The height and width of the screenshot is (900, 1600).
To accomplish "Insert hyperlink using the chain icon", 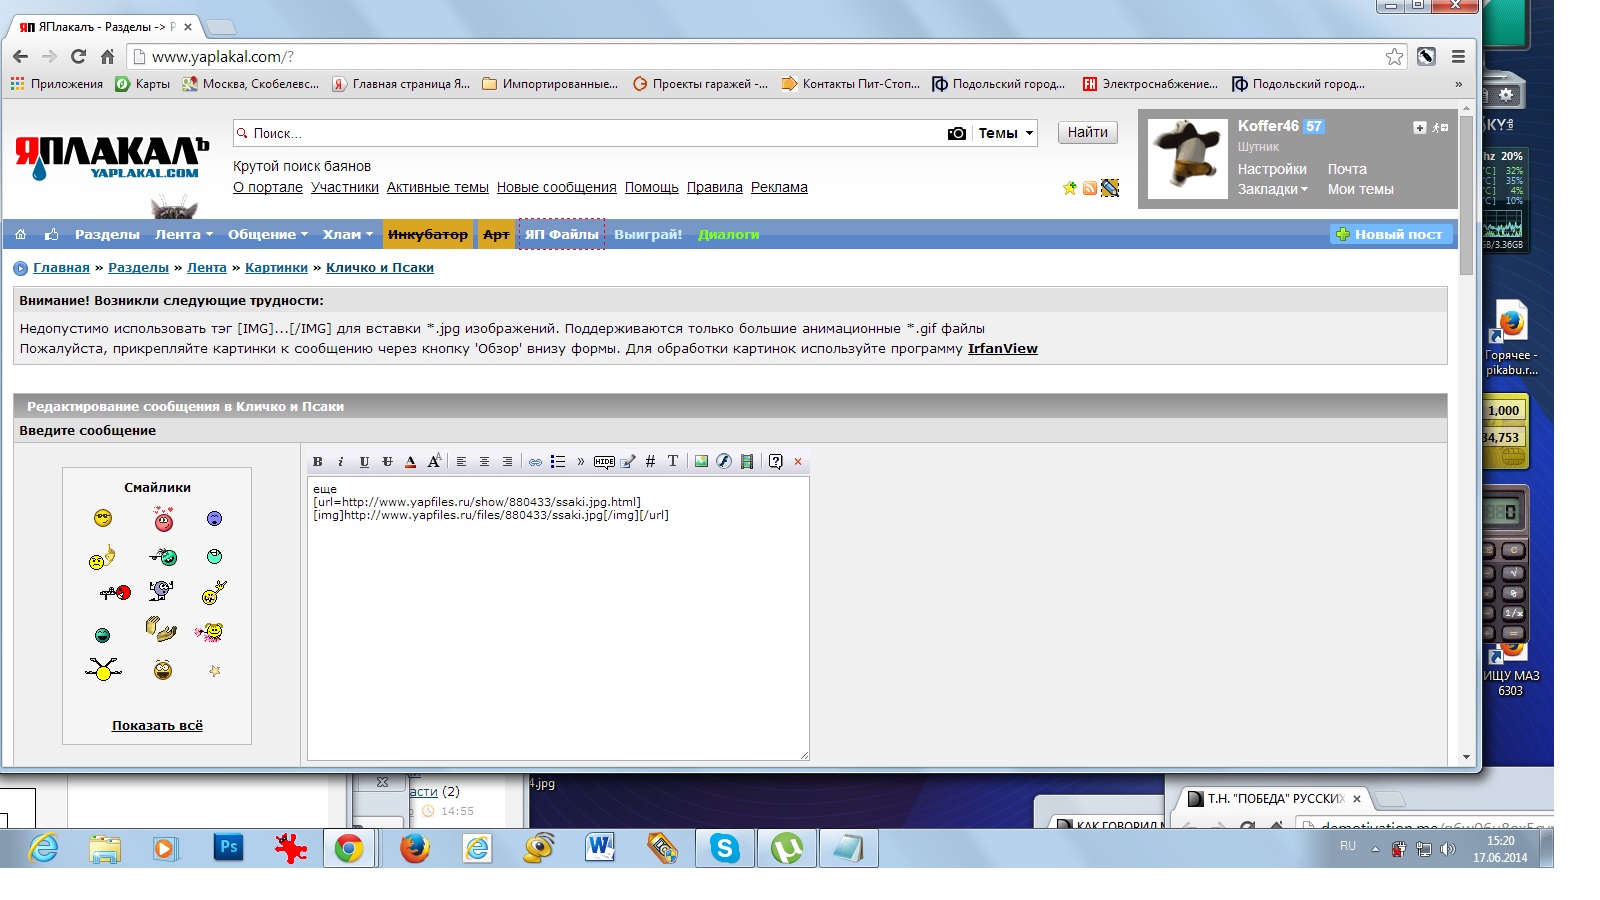I will pos(535,462).
